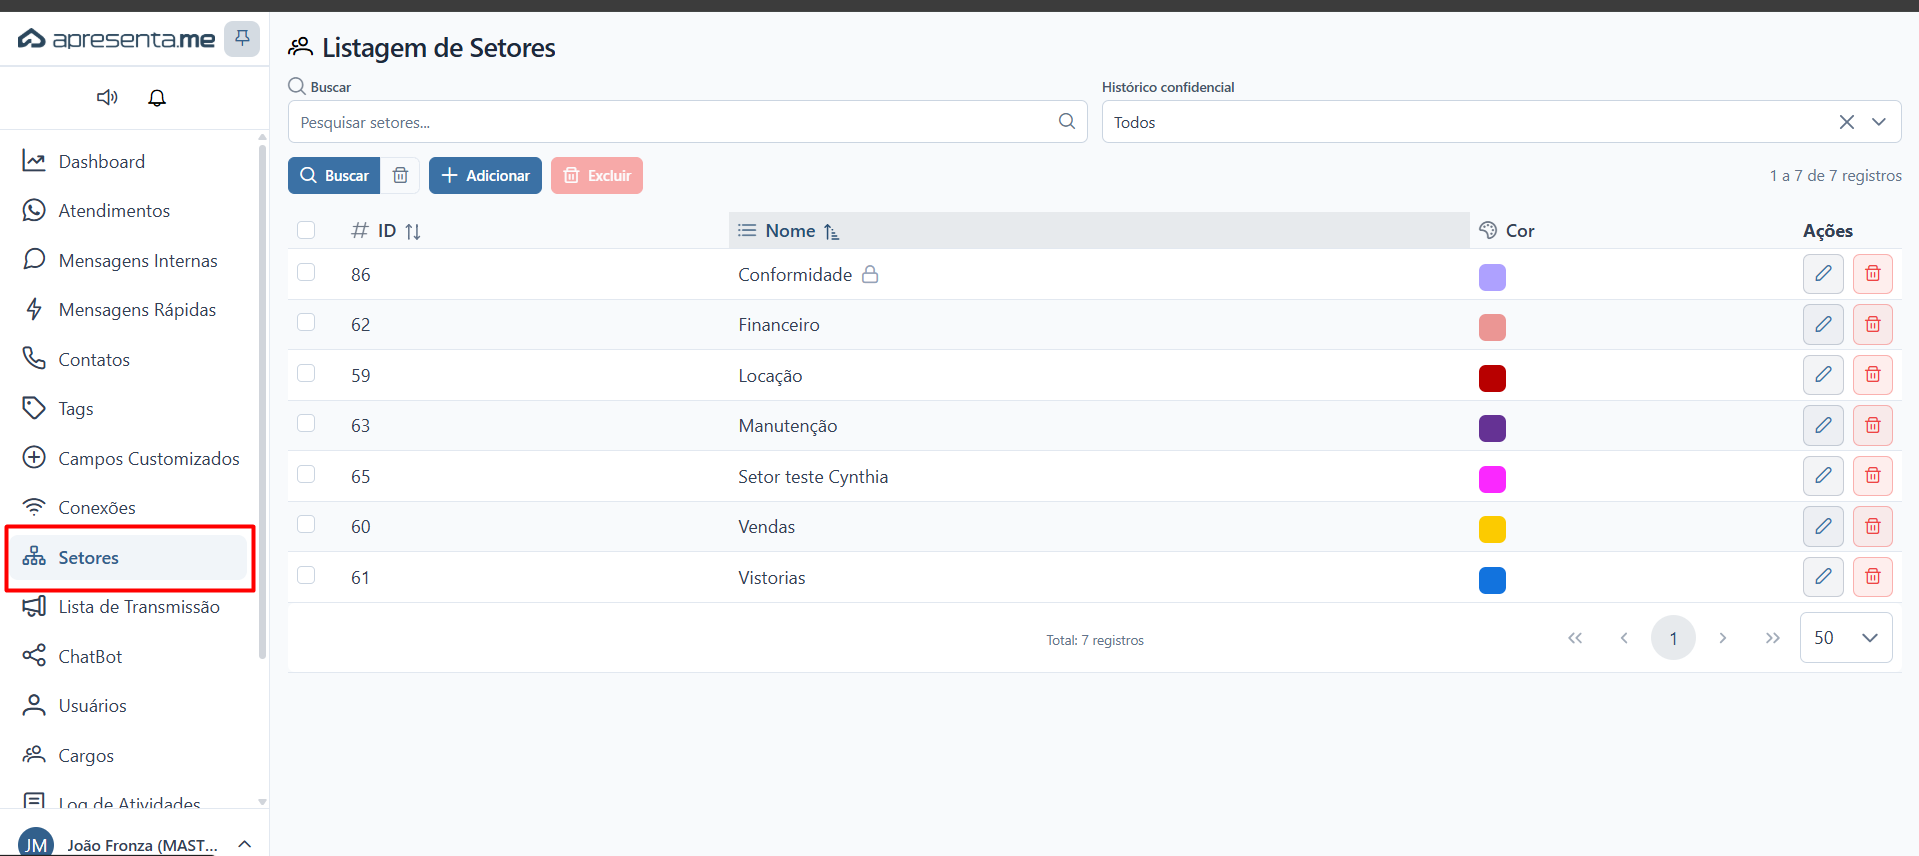Delete the Financeiro sector row
1919x856 pixels.
(x=1873, y=324)
